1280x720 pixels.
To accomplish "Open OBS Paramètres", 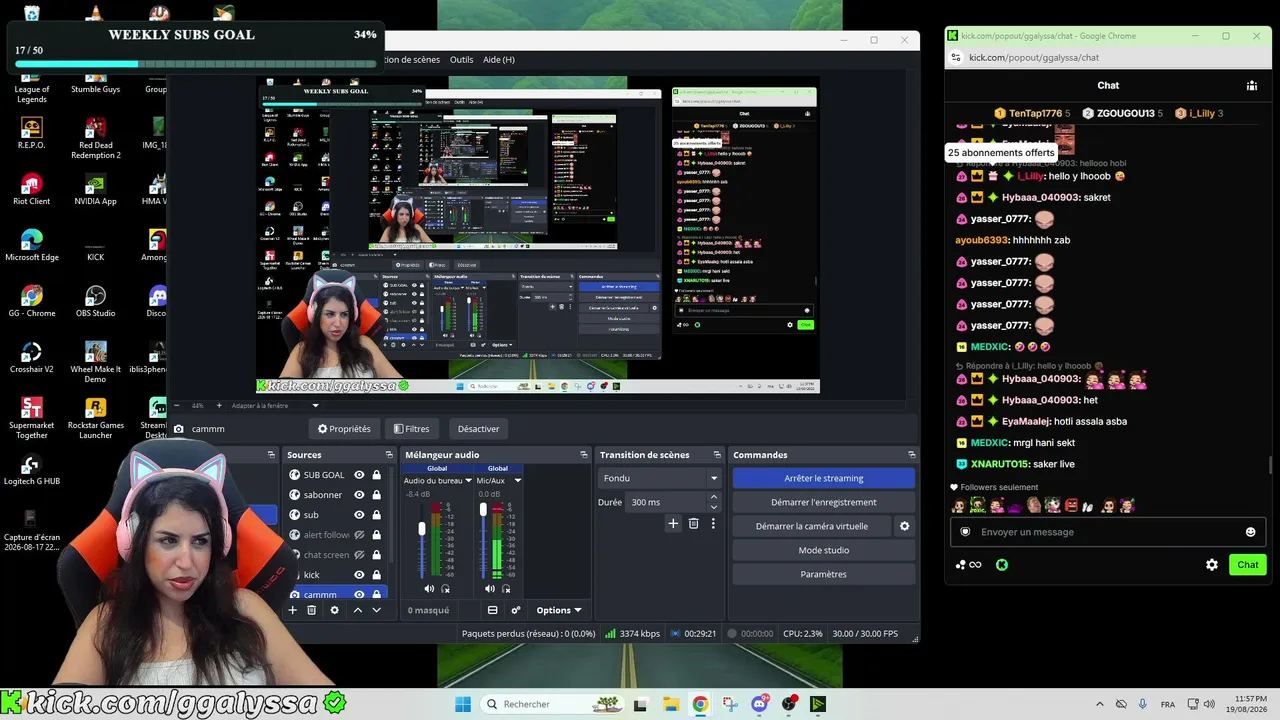I will click(824, 574).
